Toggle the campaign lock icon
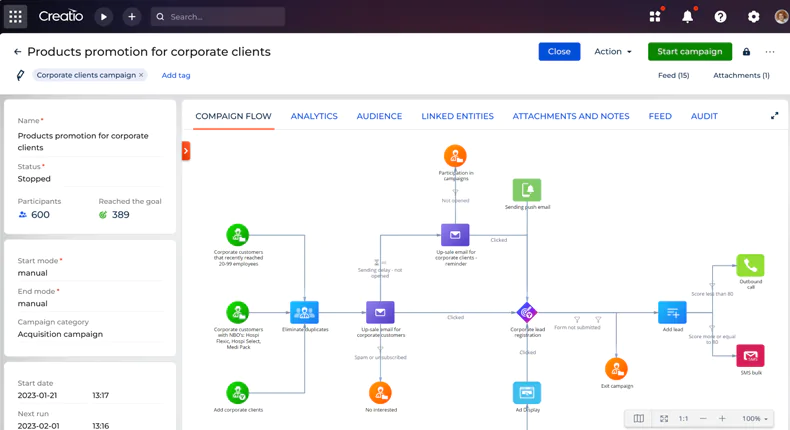The height and width of the screenshot is (430, 790). pyautogui.click(x=746, y=51)
